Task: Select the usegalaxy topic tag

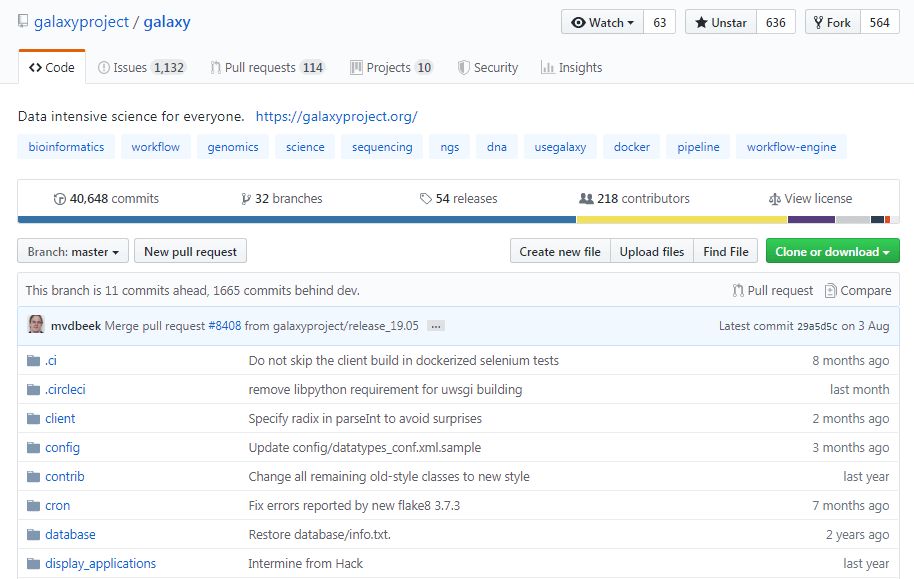Action: click(x=560, y=147)
